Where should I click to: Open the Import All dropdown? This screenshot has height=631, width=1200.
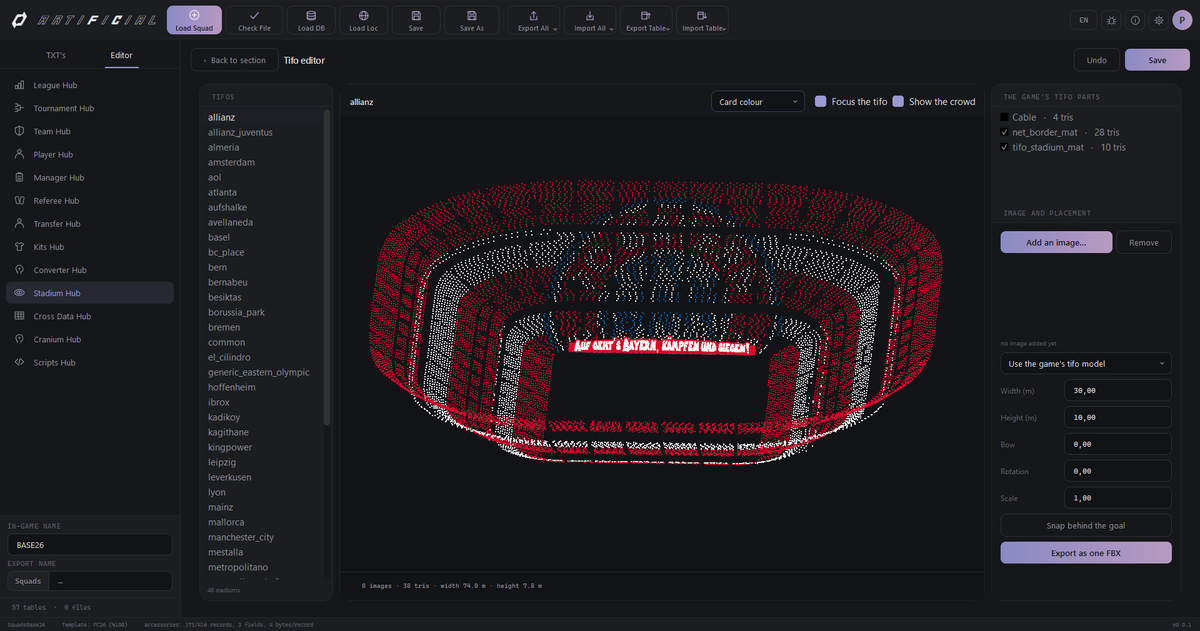(590, 20)
